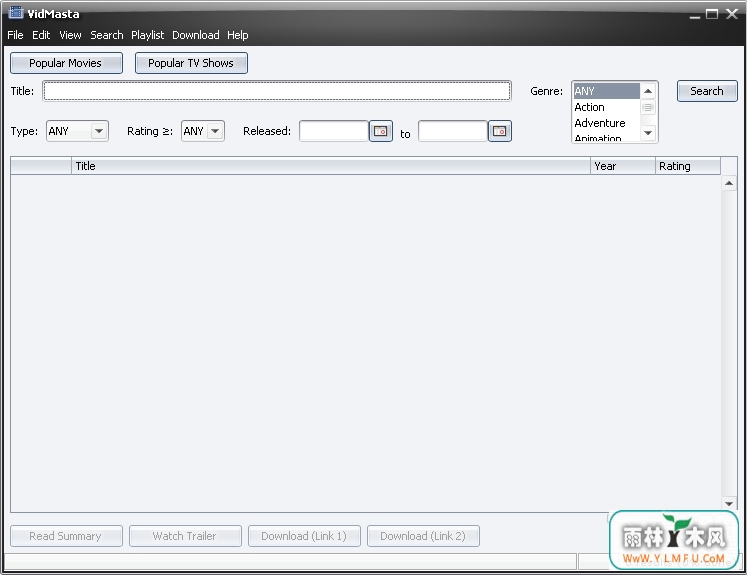Open calendar picker for Released start date
Viewport: 747px width, 575px height.
coord(381,131)
